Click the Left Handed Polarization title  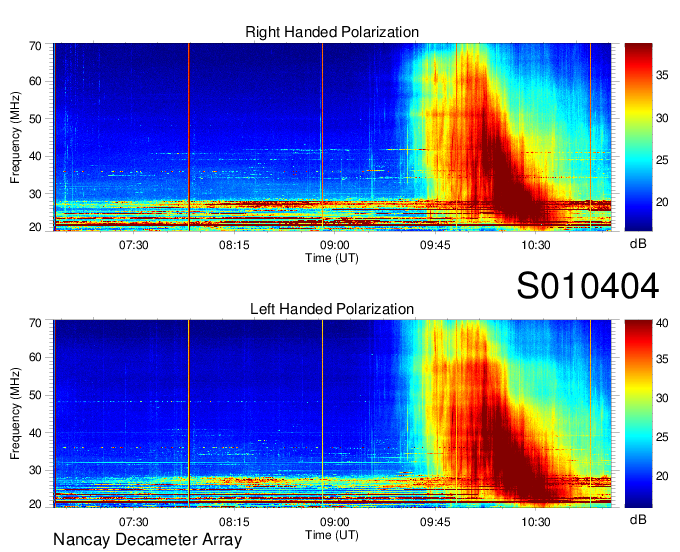click(x=332, y=309)
